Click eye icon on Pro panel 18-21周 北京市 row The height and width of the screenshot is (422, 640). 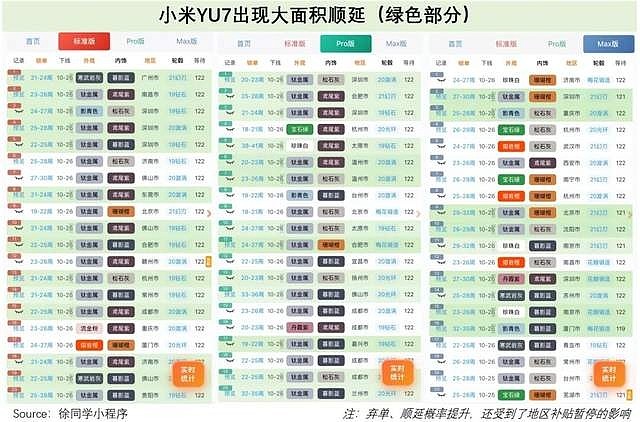click(x=229, y=212)
